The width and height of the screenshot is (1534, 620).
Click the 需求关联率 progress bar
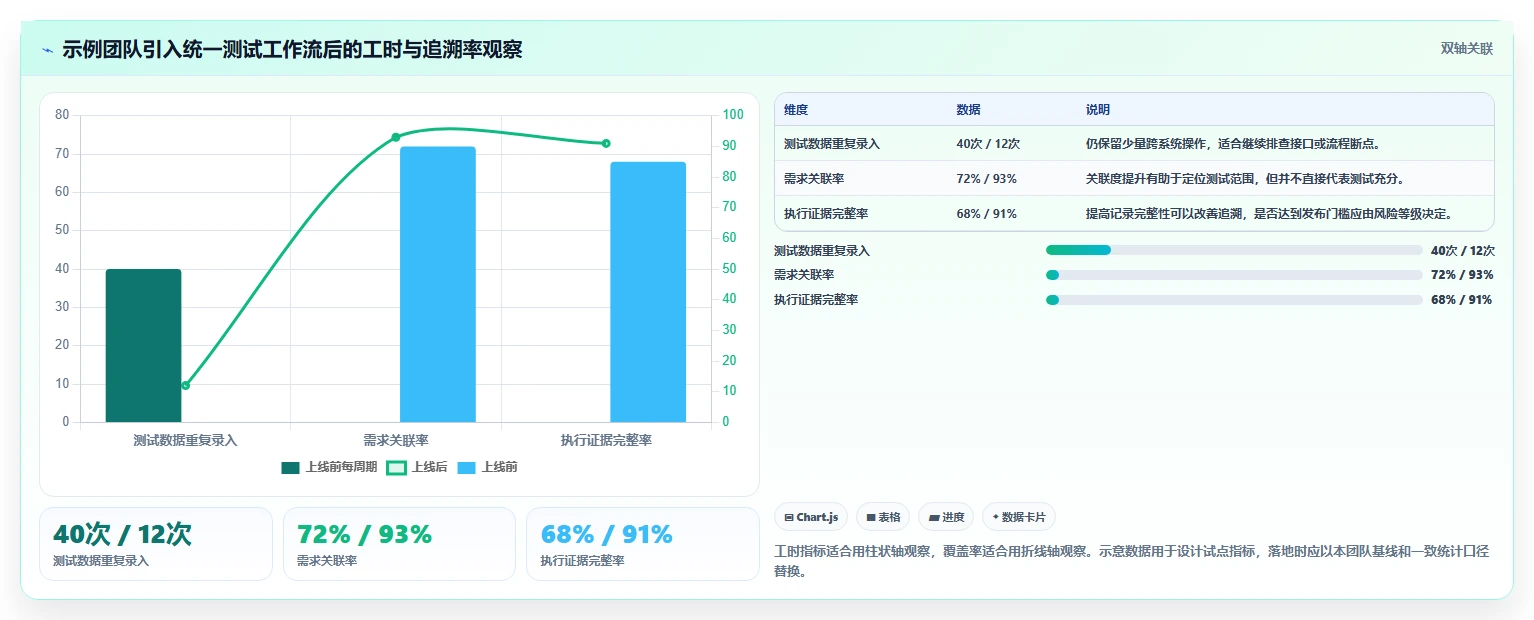[1234, 275]
